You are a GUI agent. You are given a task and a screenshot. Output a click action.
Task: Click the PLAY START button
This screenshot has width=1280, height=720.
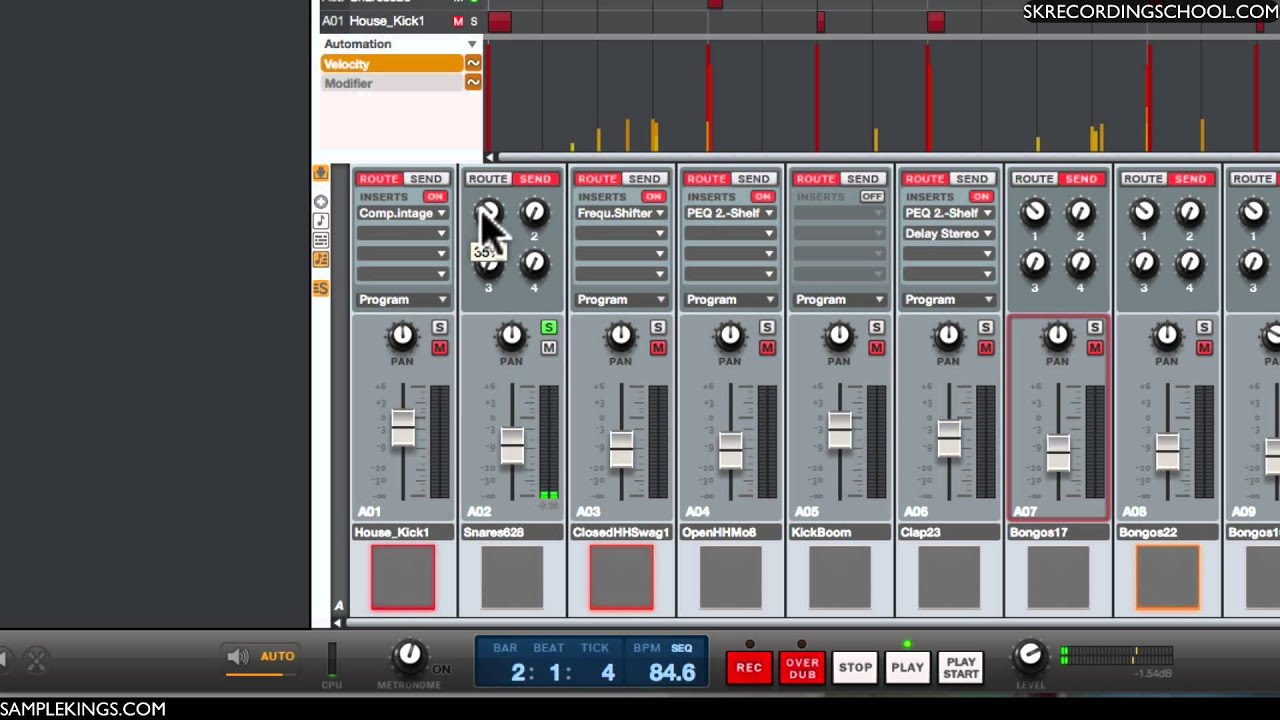[x=961, y=668]
